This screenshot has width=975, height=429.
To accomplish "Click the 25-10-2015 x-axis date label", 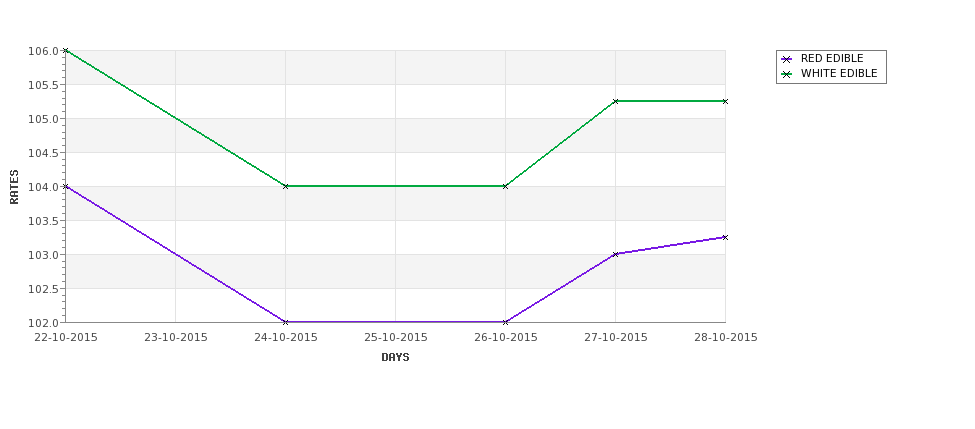I will 395,338.
